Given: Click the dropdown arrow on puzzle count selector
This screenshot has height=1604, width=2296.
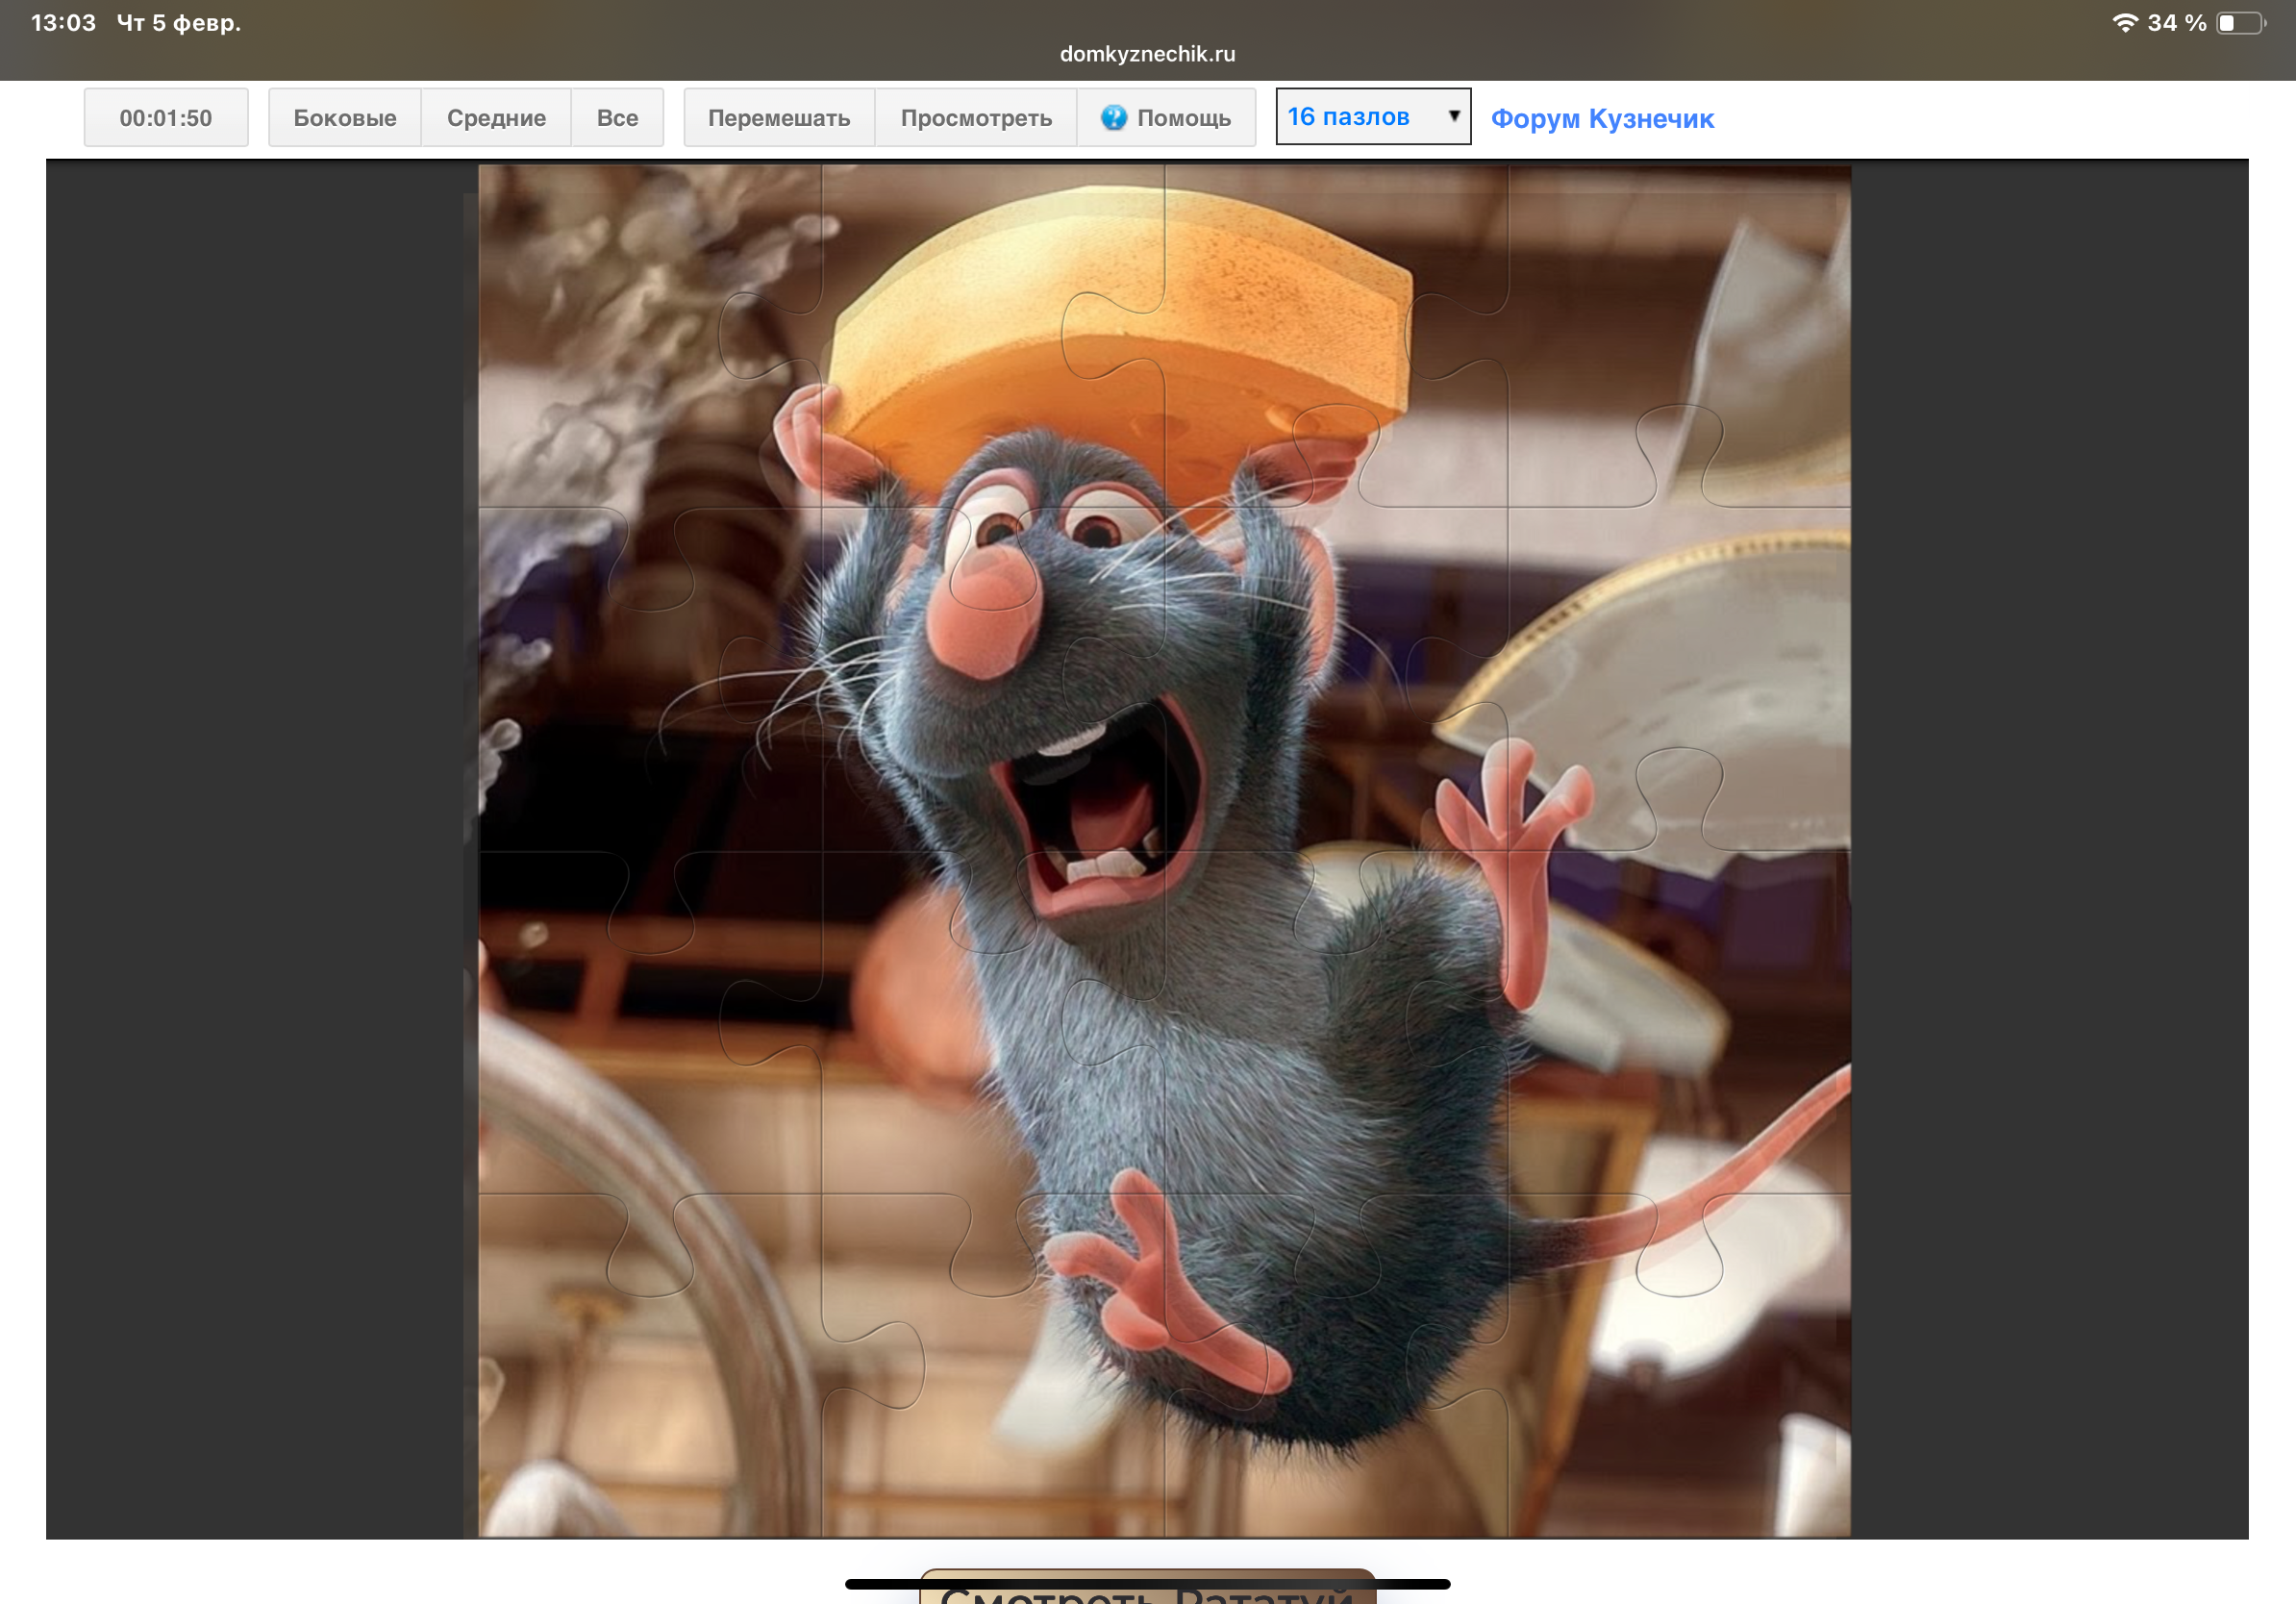Looking at the screenshot, I should (x=1454, y=116).
